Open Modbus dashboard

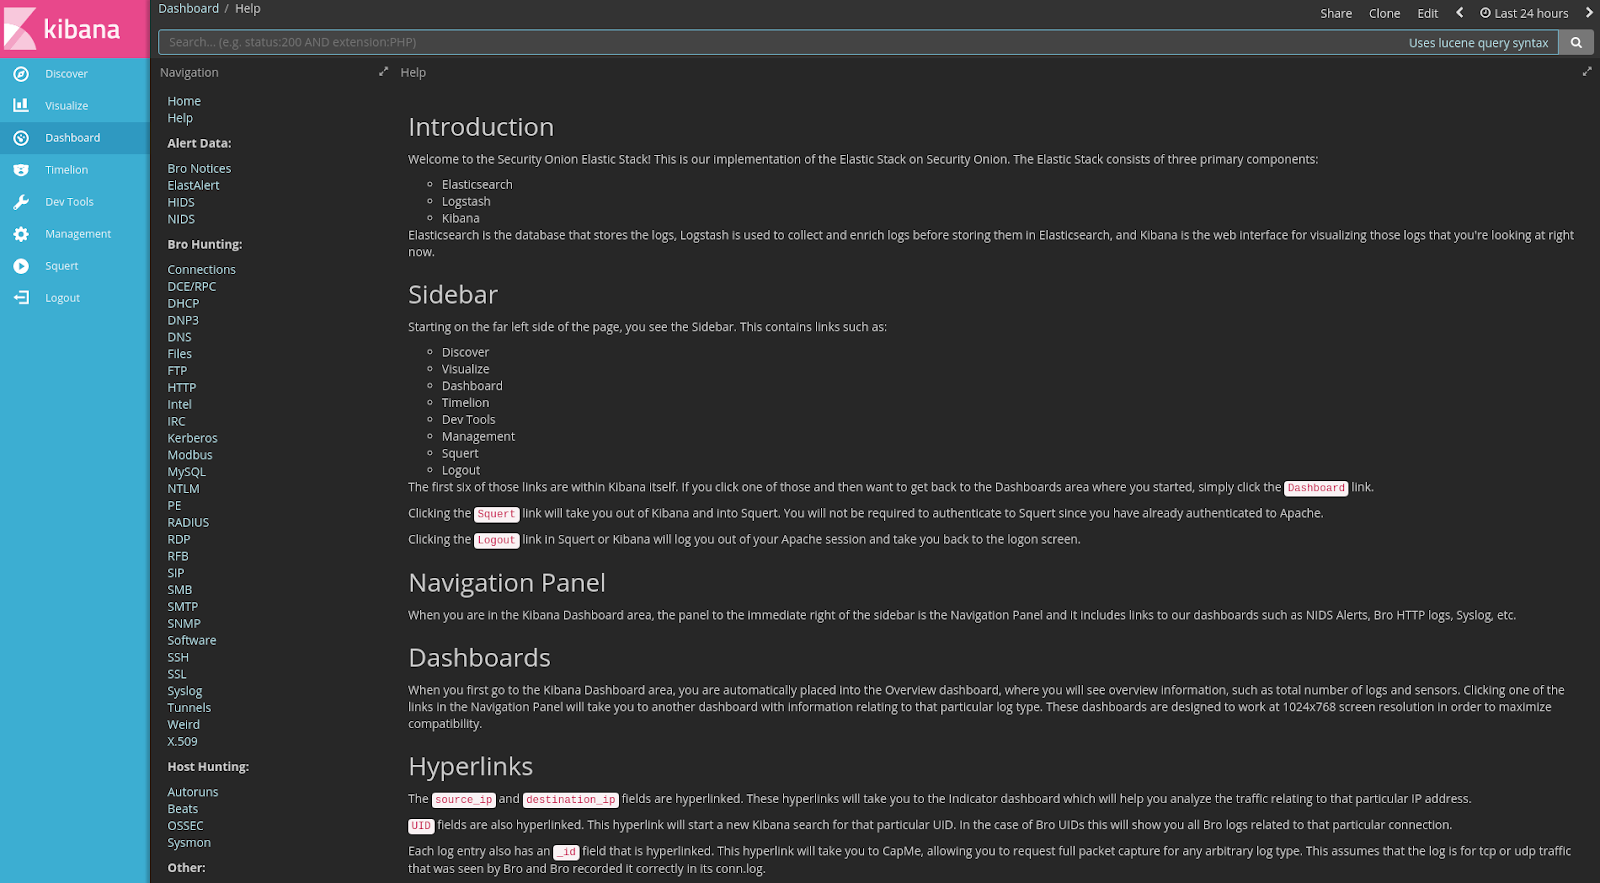click(190, 455)
